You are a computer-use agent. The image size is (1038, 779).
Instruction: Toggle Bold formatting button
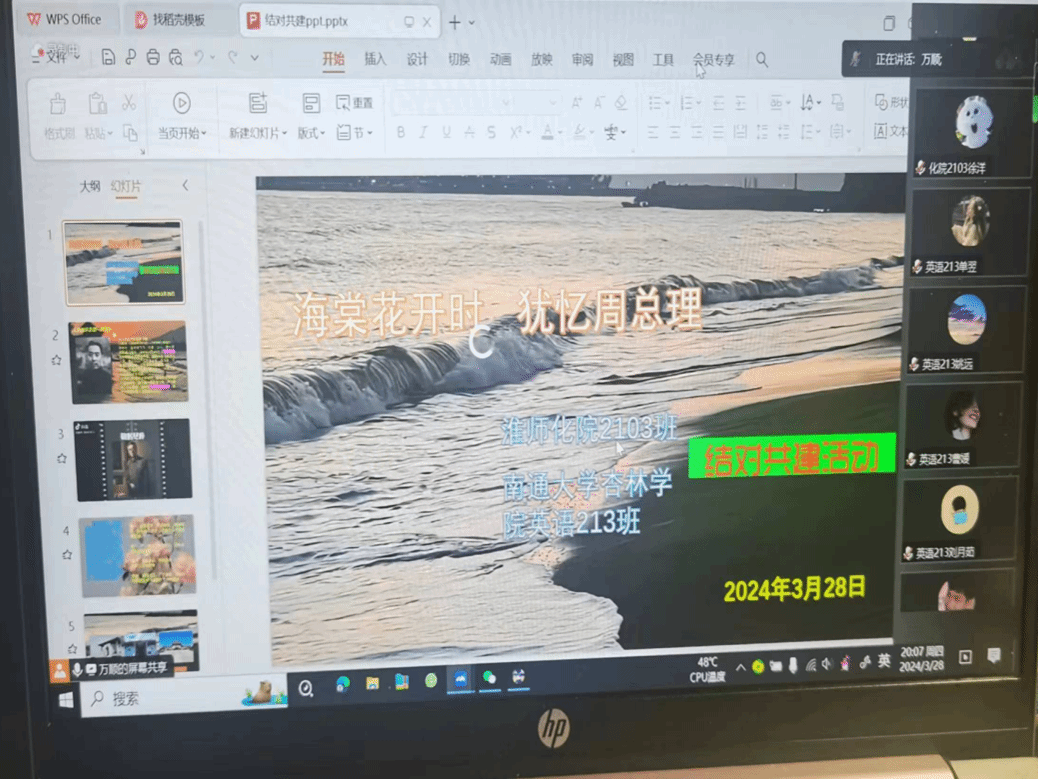tap(400, 133)
